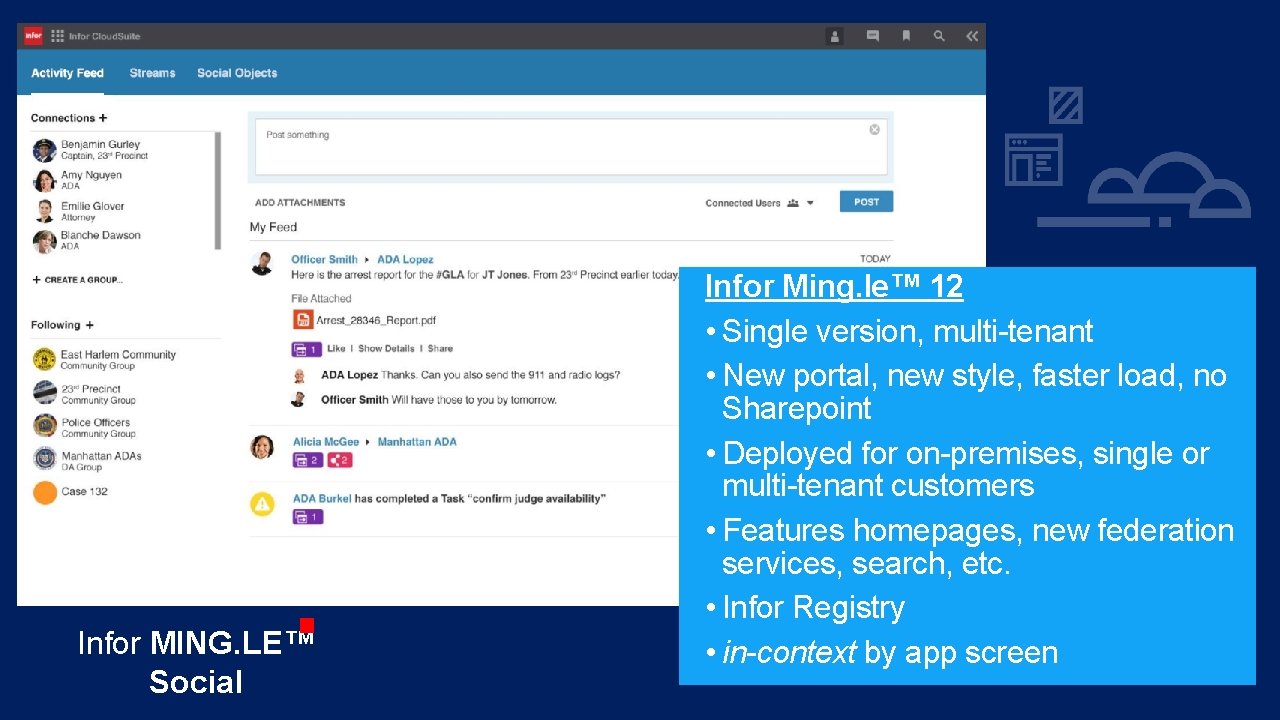Screen dimensions: 1280x720
Task: Click purple comment icon under ADA Burkel task
Action: (x=307, y=517)
